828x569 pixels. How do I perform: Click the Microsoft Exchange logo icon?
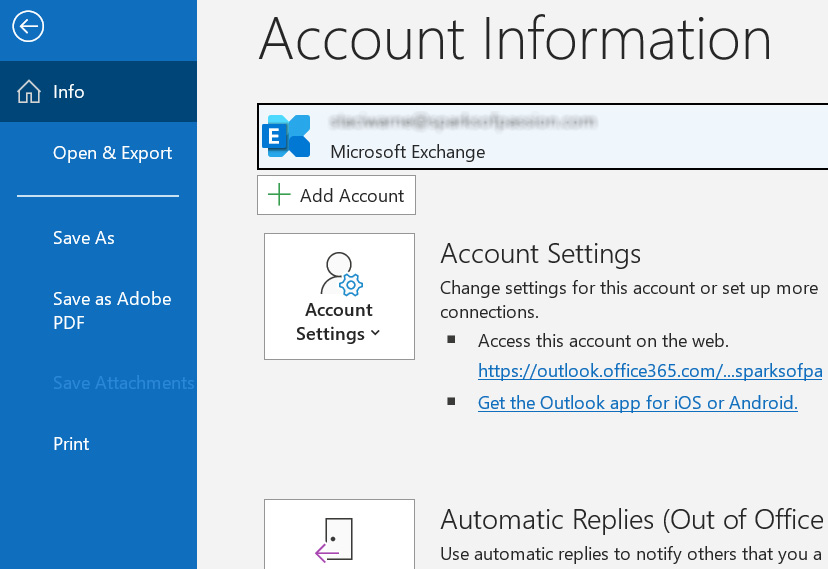tap(286, 136)
